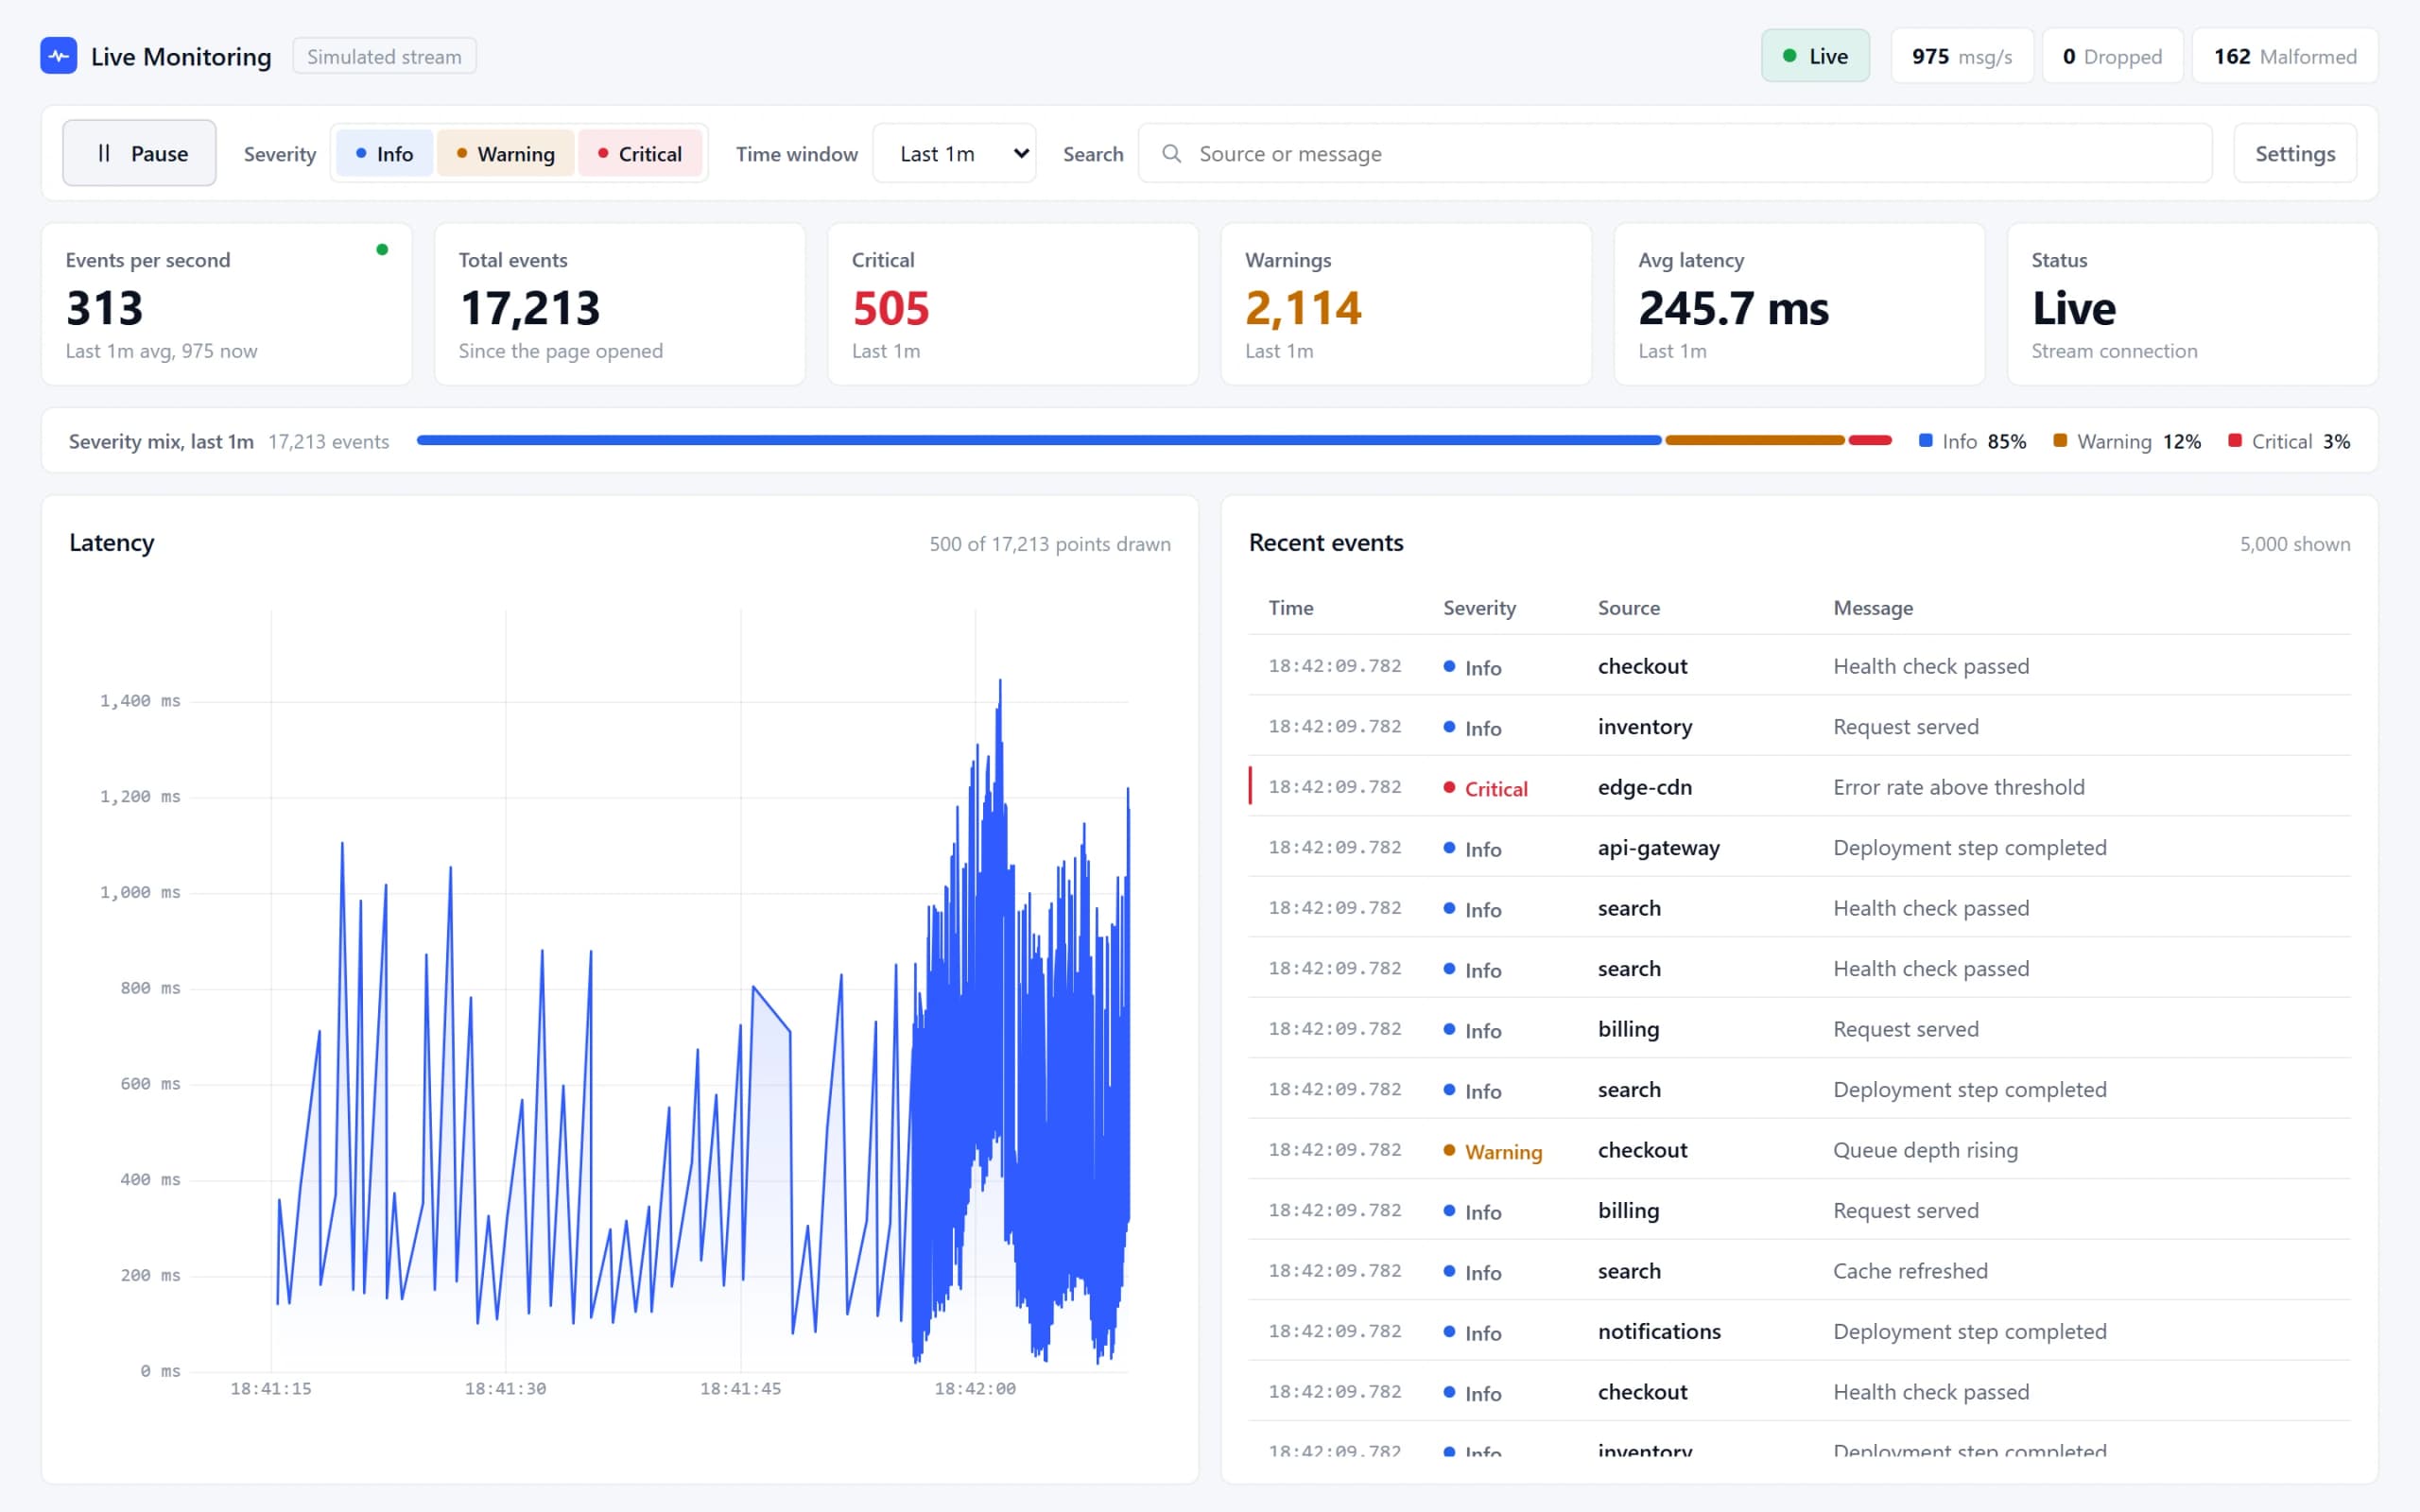Click the orange Warning segment of severity bar
This screenshot has height=1512, width=2420.
tap(1754, 440)
